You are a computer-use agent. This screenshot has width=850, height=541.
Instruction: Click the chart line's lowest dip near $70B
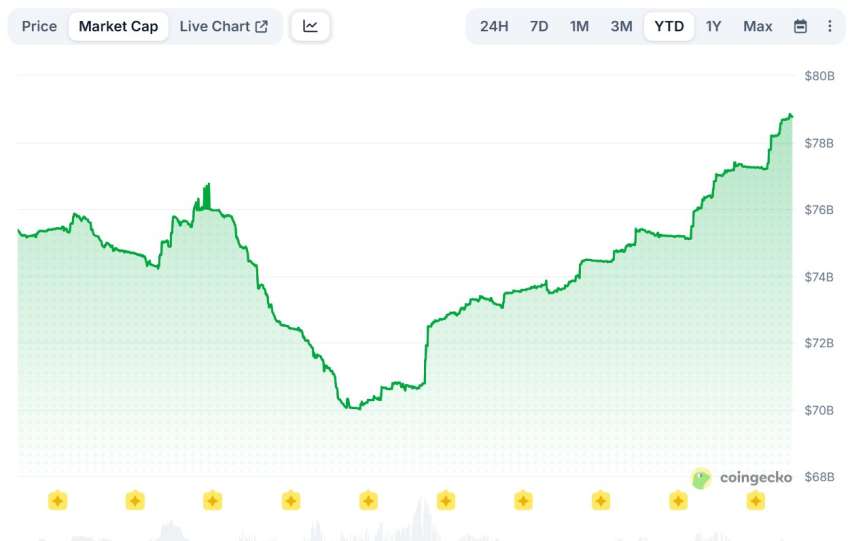point(352,408)
